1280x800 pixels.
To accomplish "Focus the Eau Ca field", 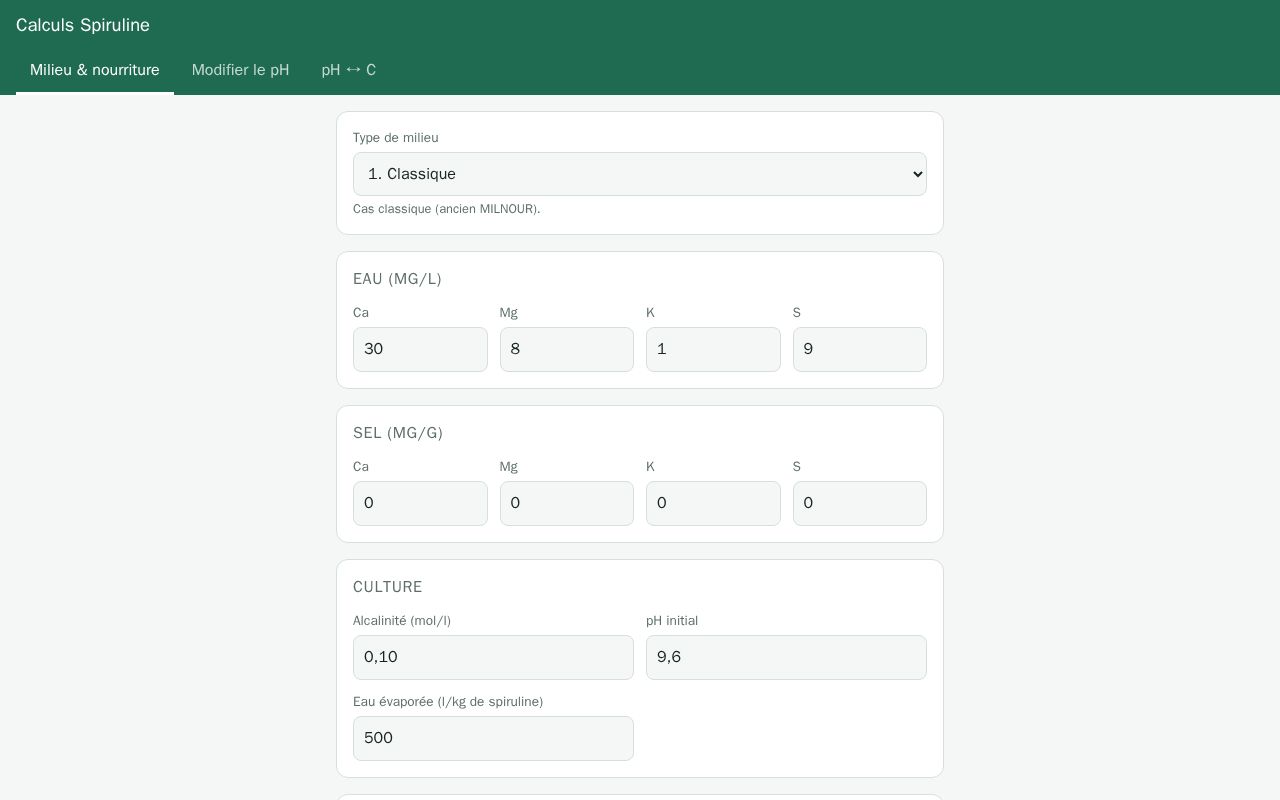I will pos(420,349).
